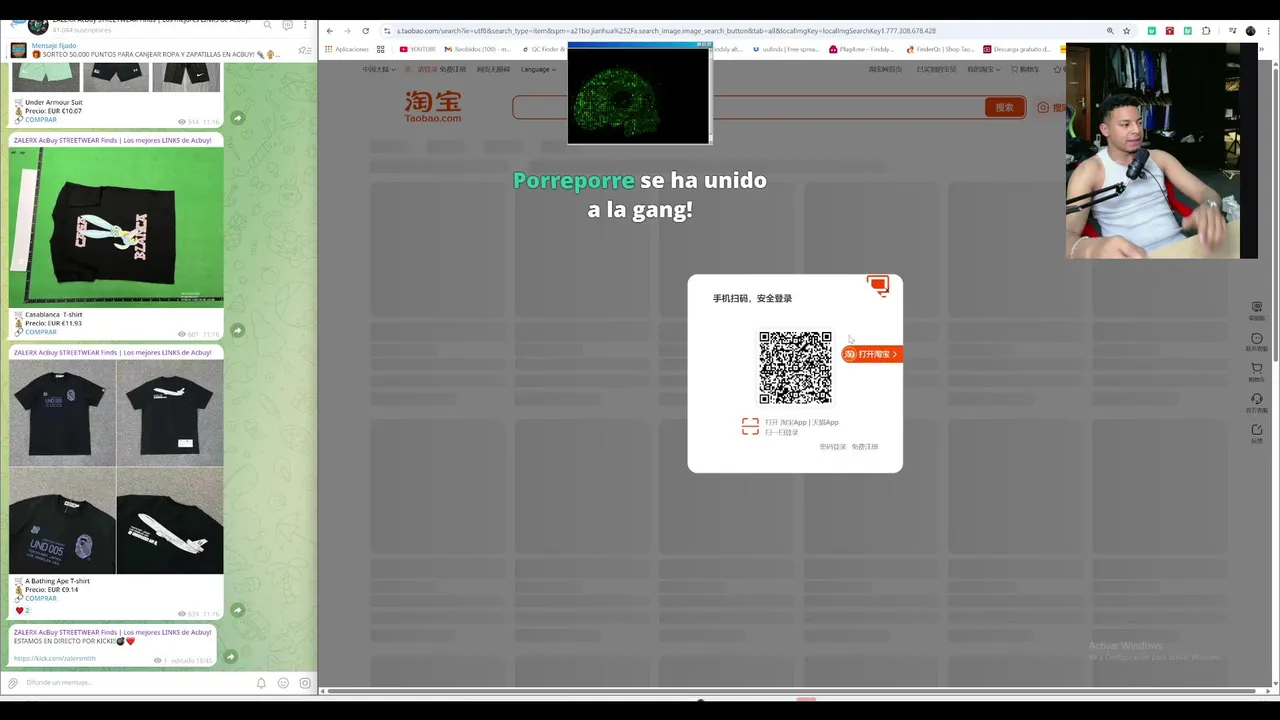Open the kick.com/zalersmith link
1280x720 pixels.
coord(55,659)
